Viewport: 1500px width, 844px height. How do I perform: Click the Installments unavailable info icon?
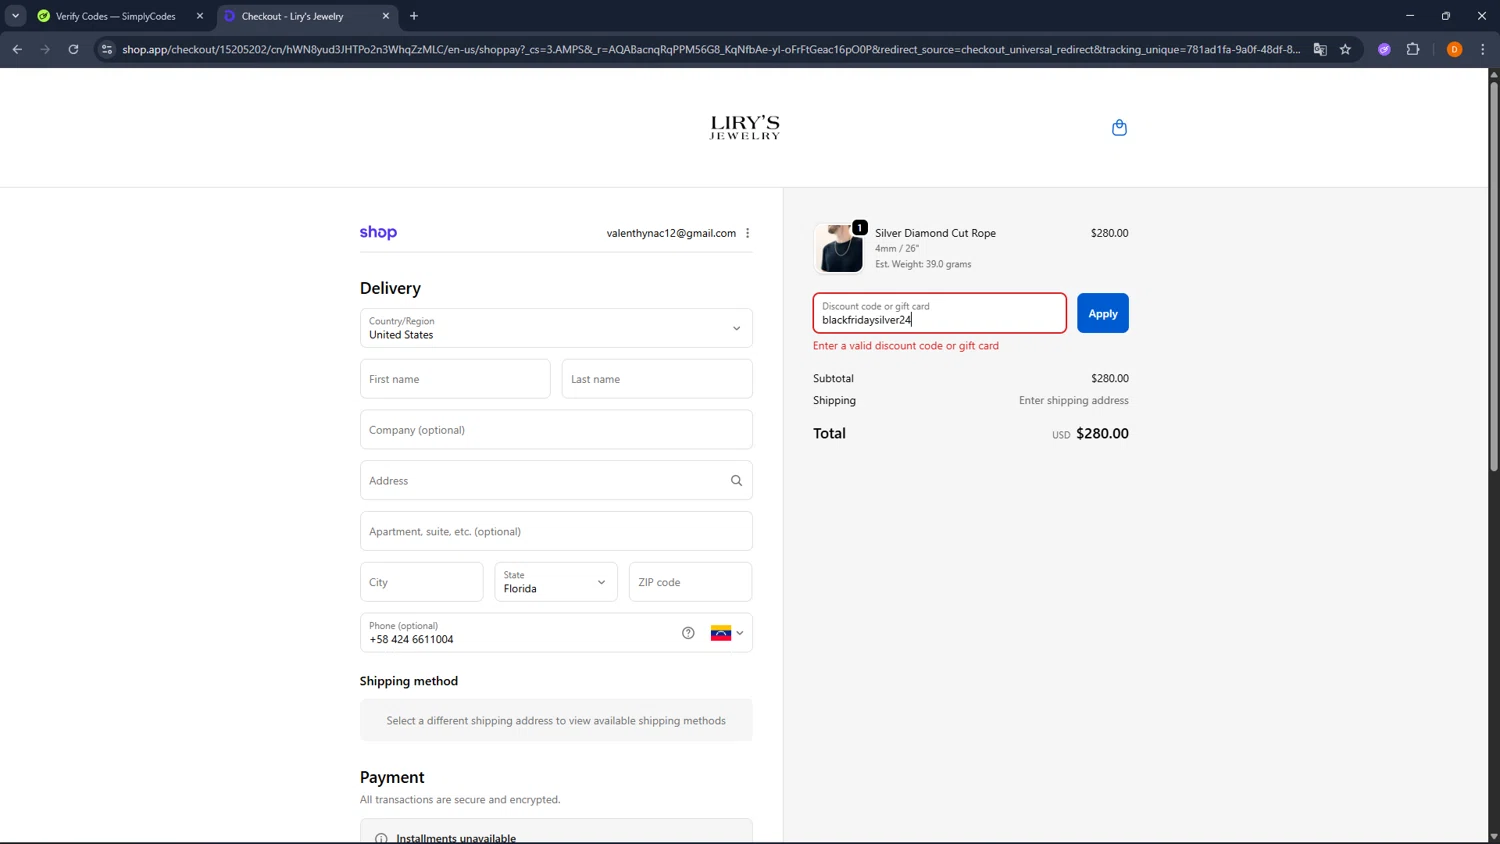[x=381, y=838]
